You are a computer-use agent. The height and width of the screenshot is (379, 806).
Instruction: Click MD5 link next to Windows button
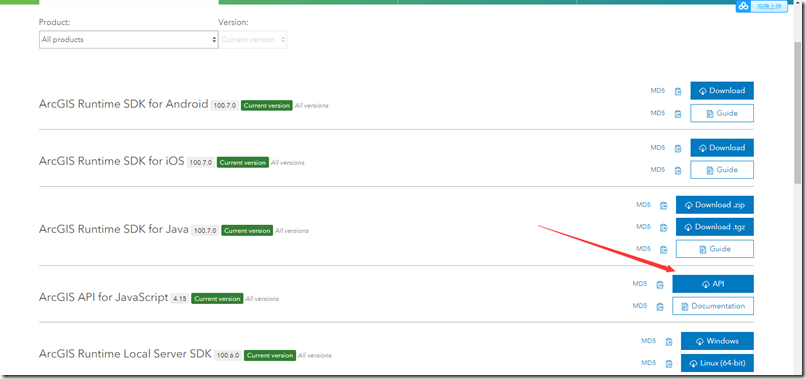point(649,341)
